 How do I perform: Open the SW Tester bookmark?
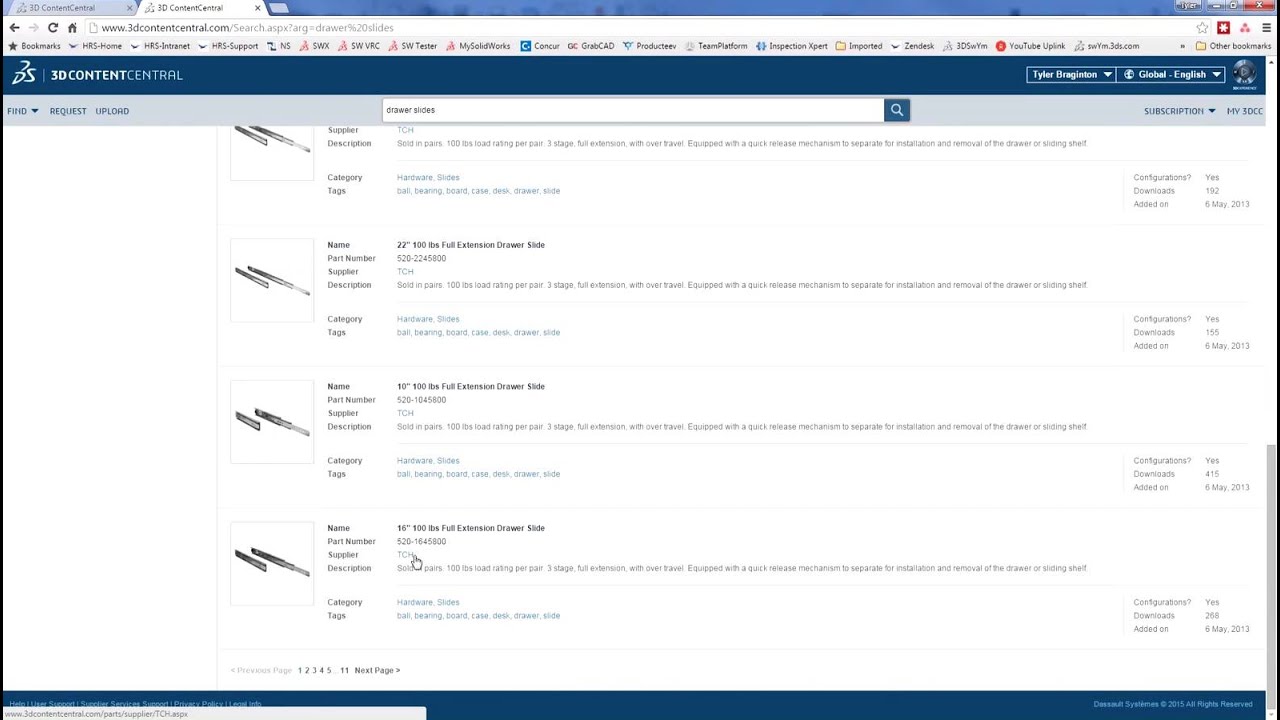(x=412, y=46)
